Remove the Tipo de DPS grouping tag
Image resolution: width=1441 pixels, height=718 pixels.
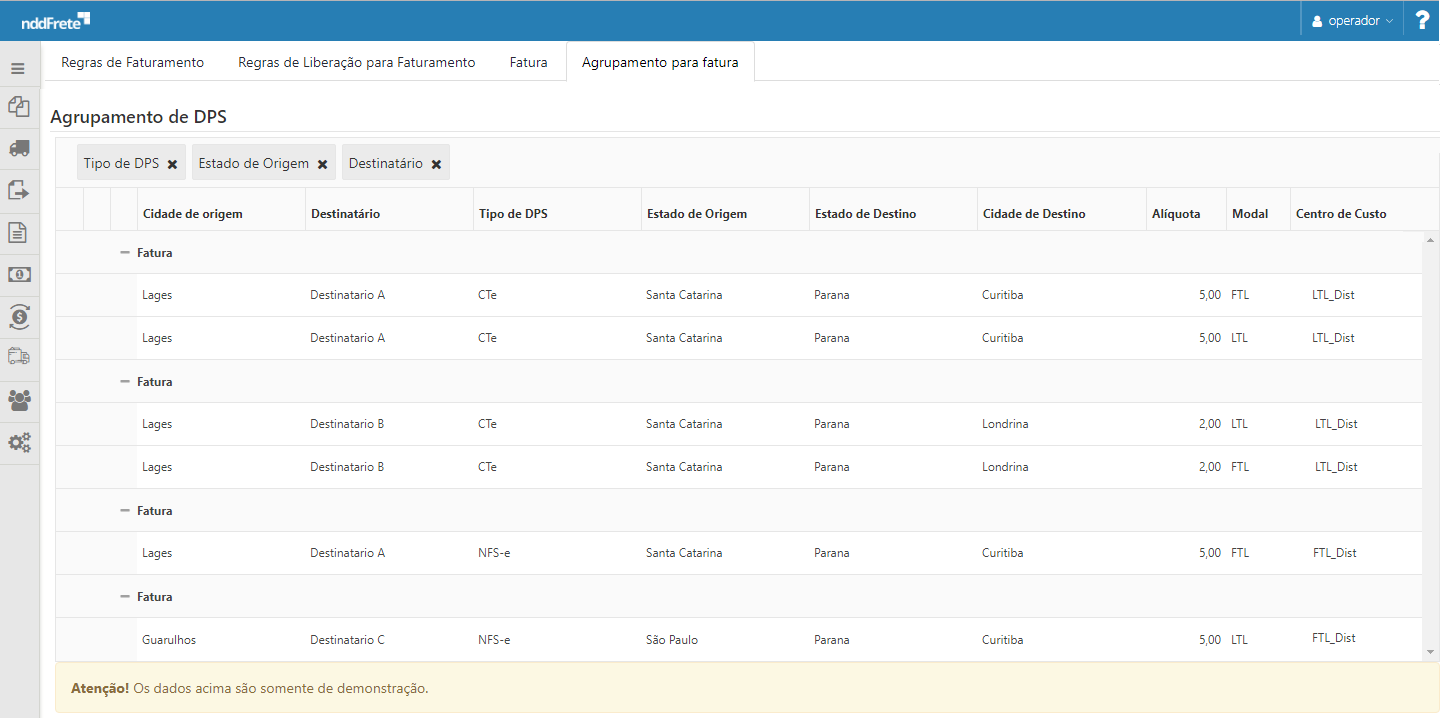click(172, 164)
